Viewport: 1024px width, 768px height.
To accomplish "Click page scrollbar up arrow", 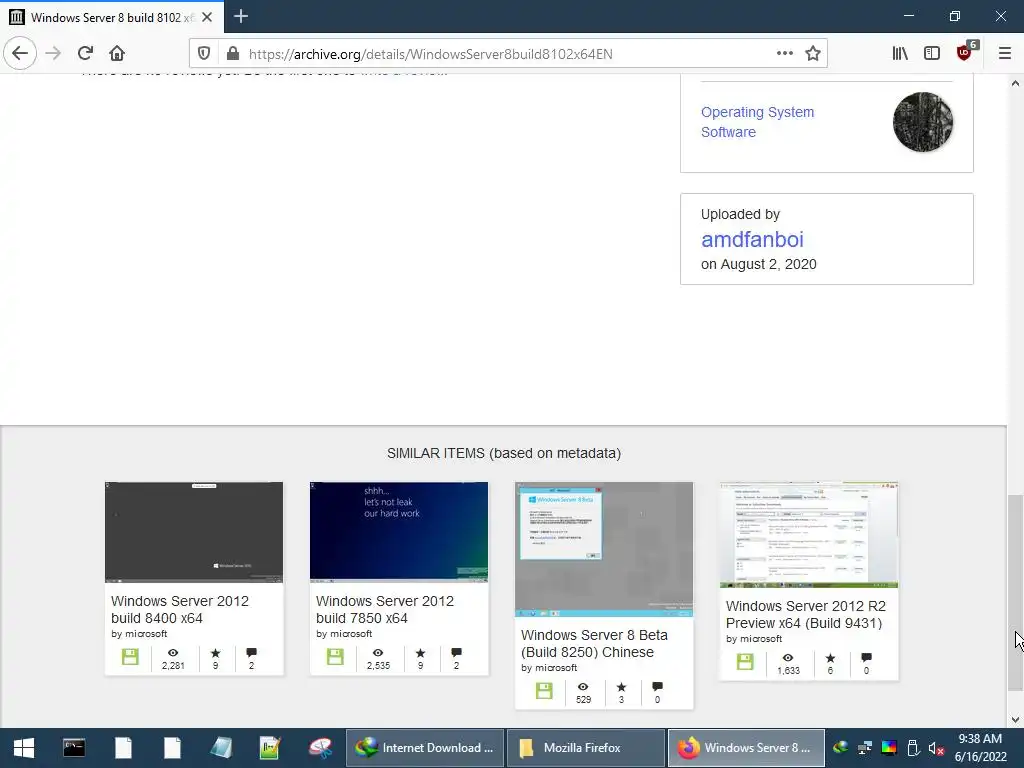I will click(x=1016, y=83).
